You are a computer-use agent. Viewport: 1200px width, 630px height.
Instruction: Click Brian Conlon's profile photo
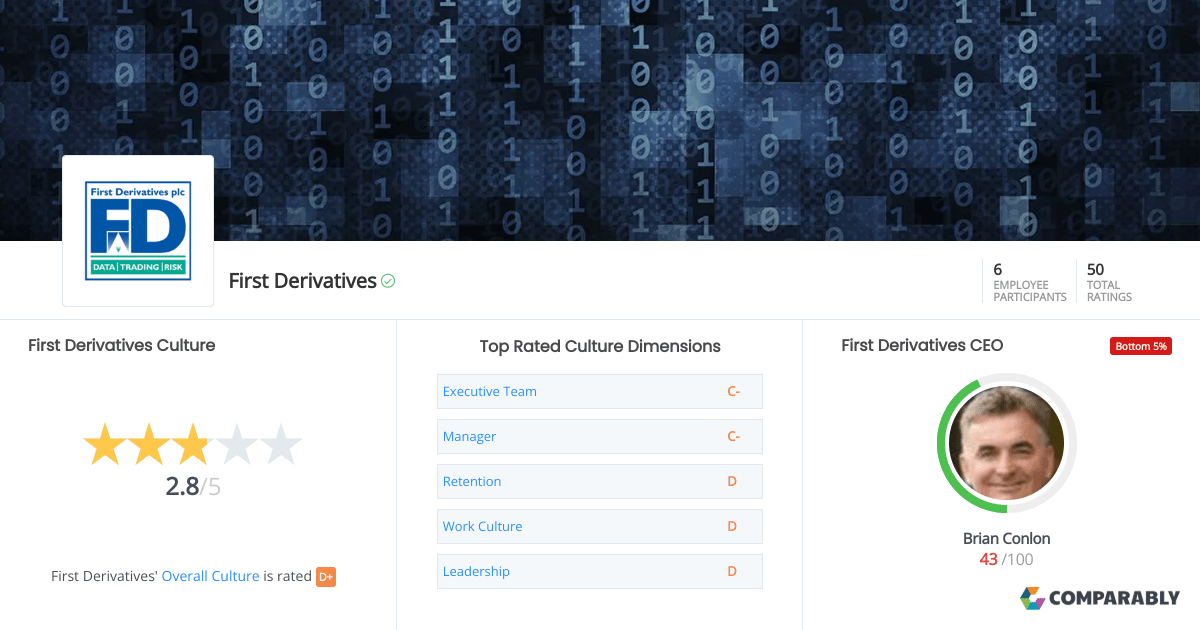coord(1006,443)
